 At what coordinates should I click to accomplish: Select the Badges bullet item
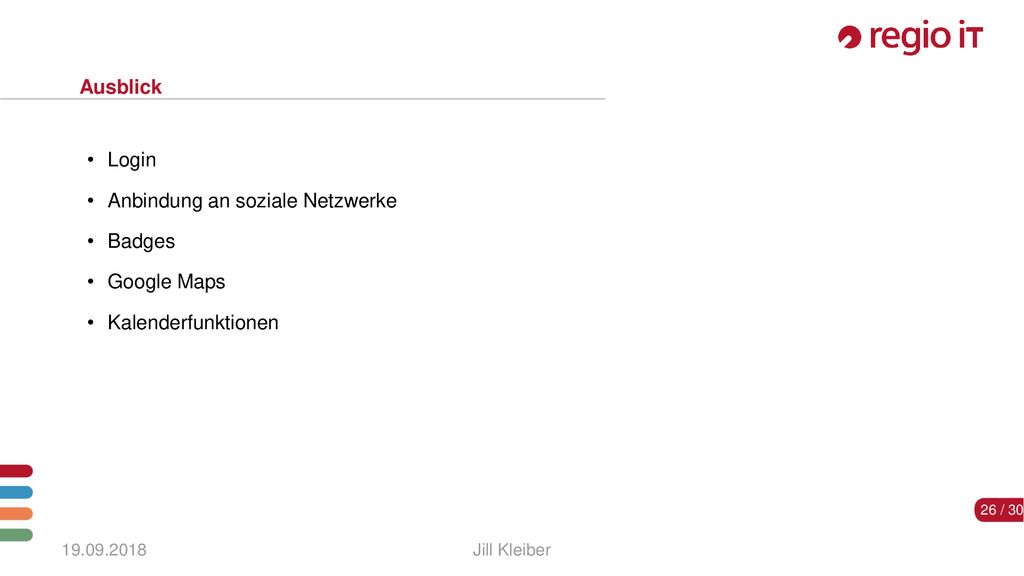pos(141,242)
